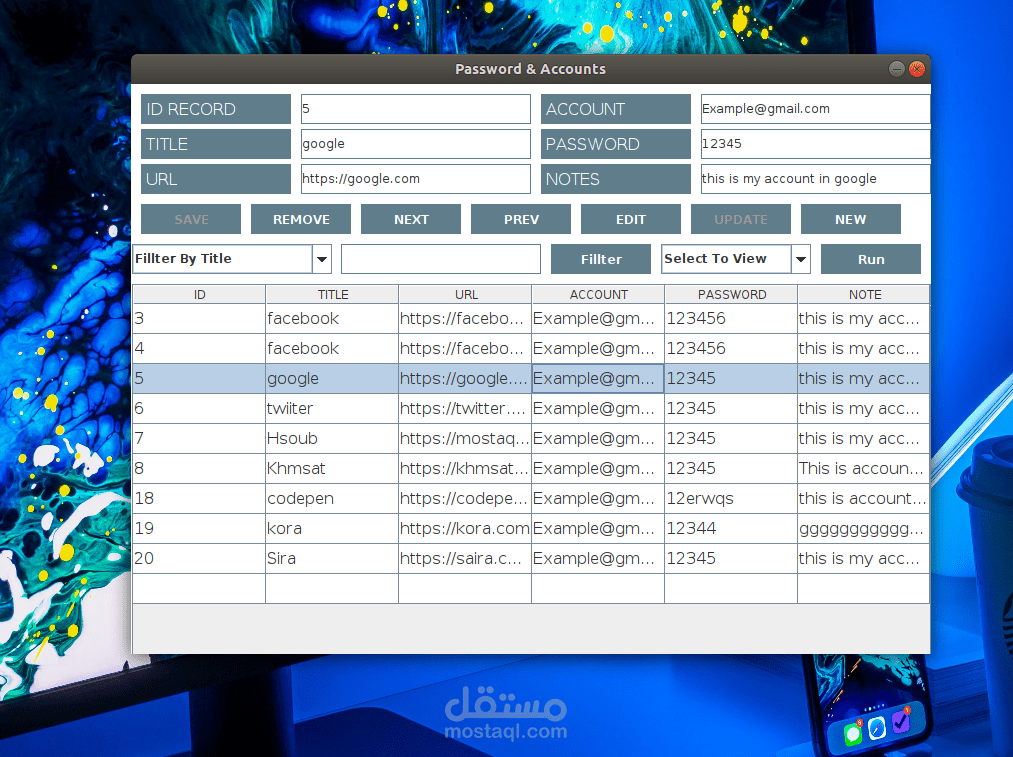Click the ACCOUNT field with Example@gmail.com
This screenshot has height=757, width=1013.
815,109
